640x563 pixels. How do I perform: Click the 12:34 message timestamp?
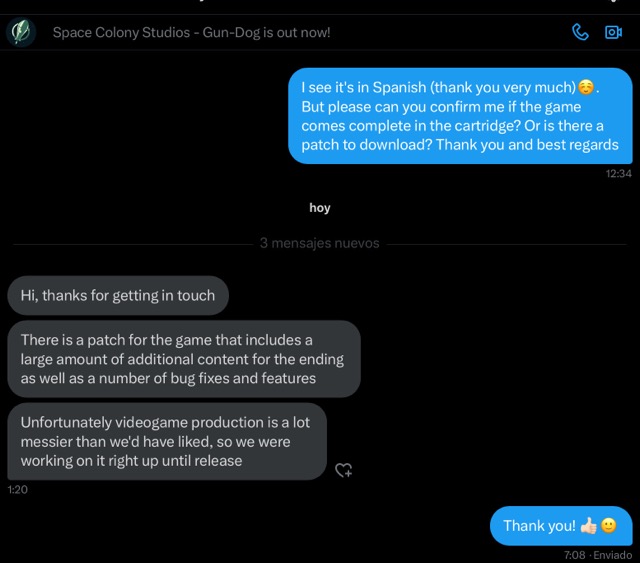[618, 174]
